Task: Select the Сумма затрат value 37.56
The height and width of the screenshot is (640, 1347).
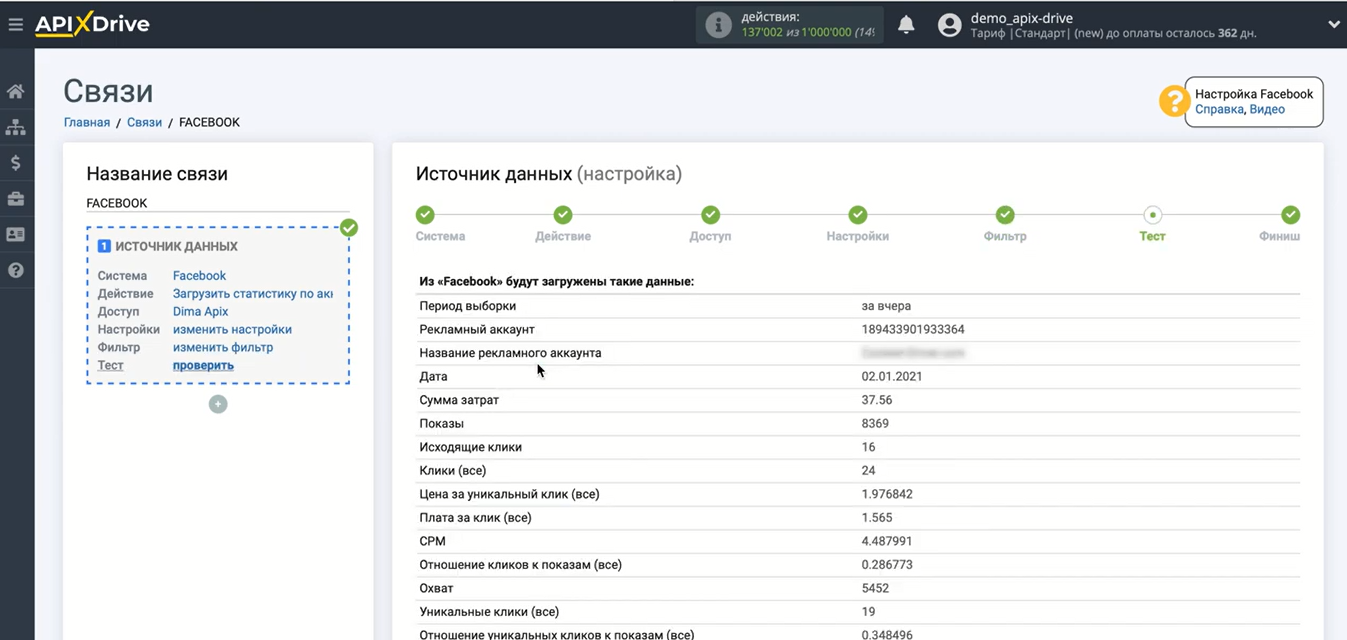Action: 877,401
